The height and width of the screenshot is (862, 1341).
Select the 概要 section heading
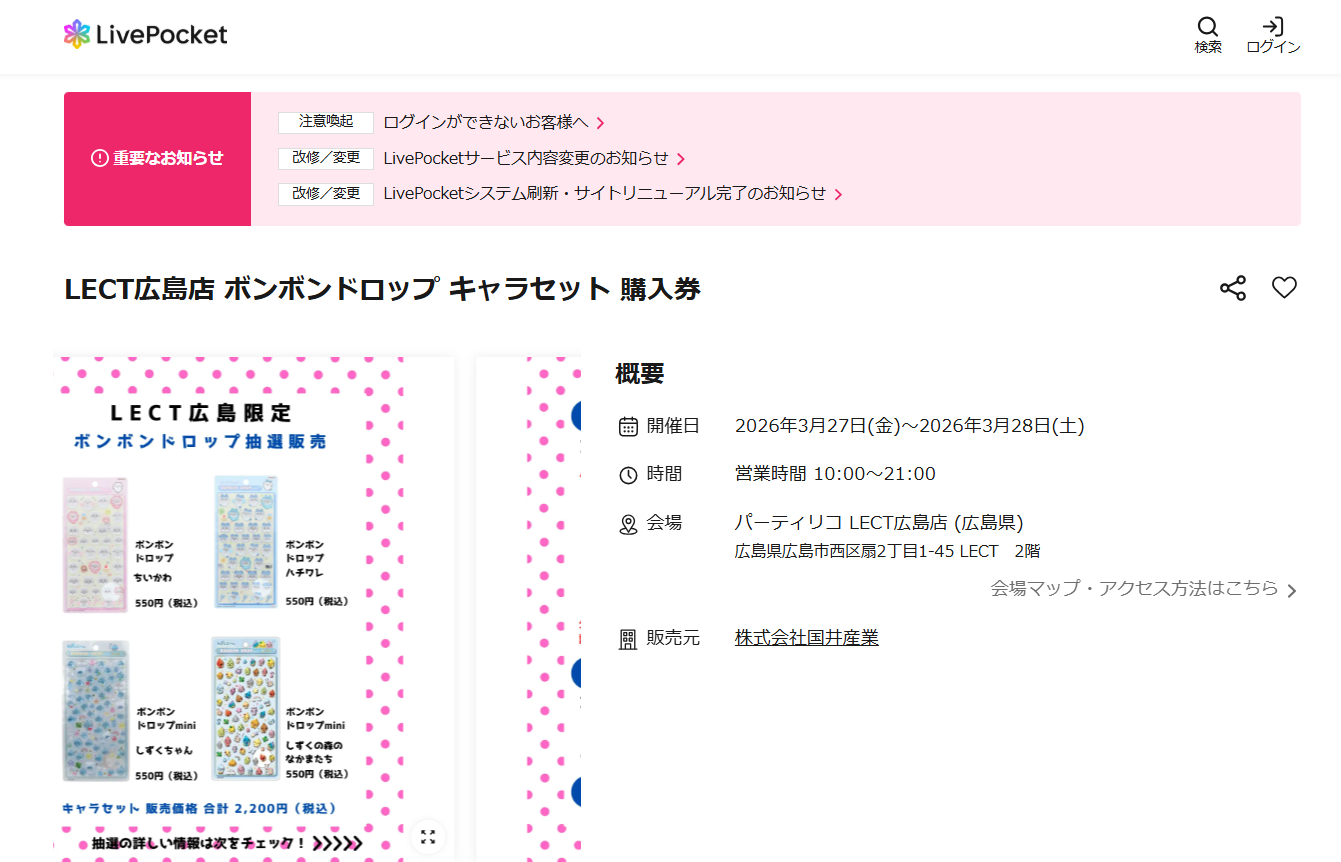[x=639, y=374]
